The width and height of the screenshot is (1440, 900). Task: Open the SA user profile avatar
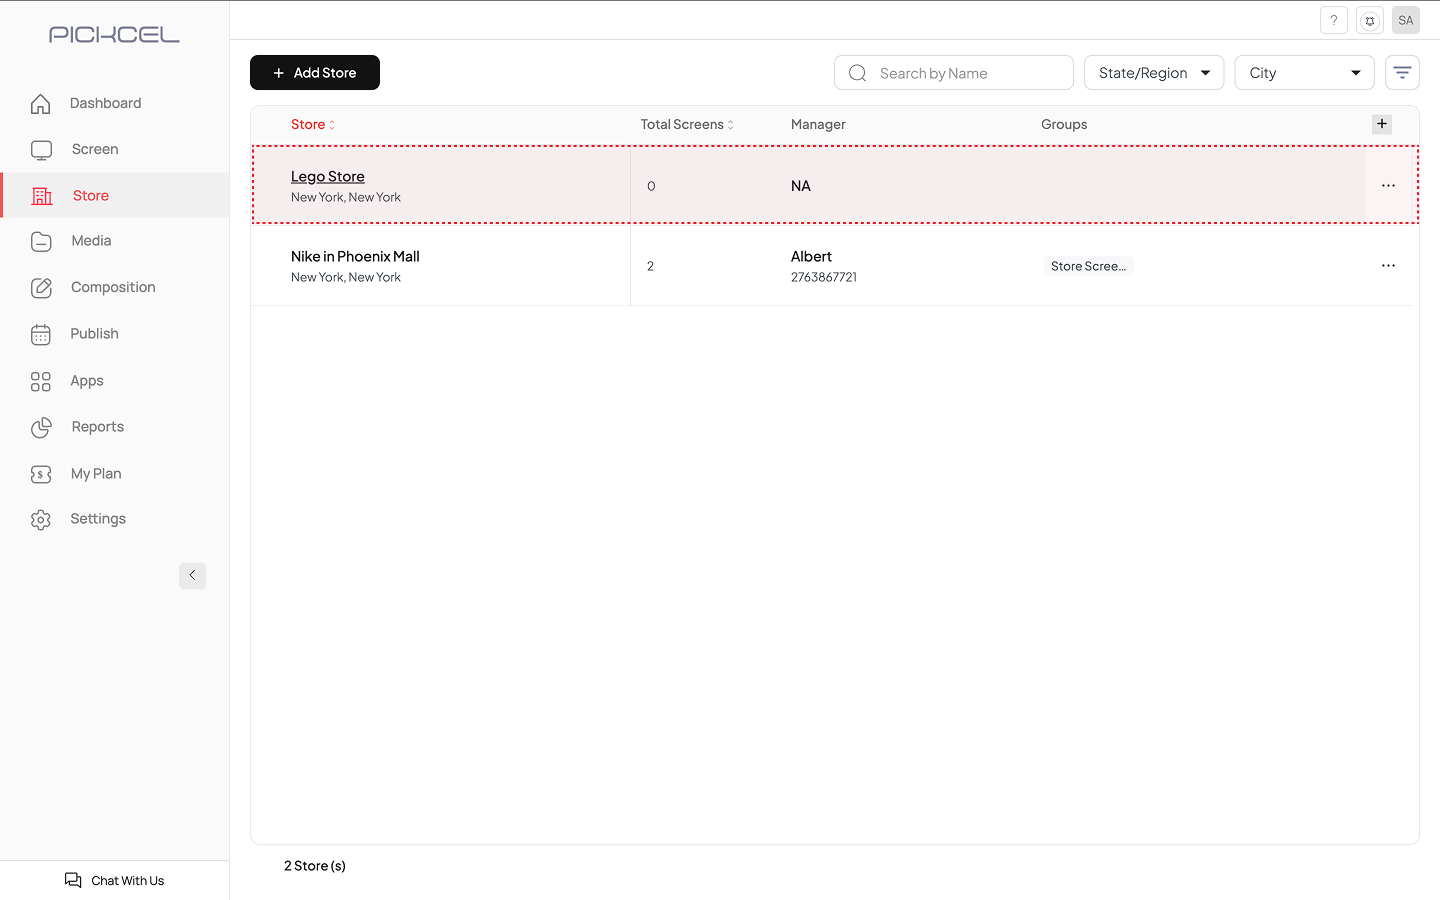tap(1406, 20)
